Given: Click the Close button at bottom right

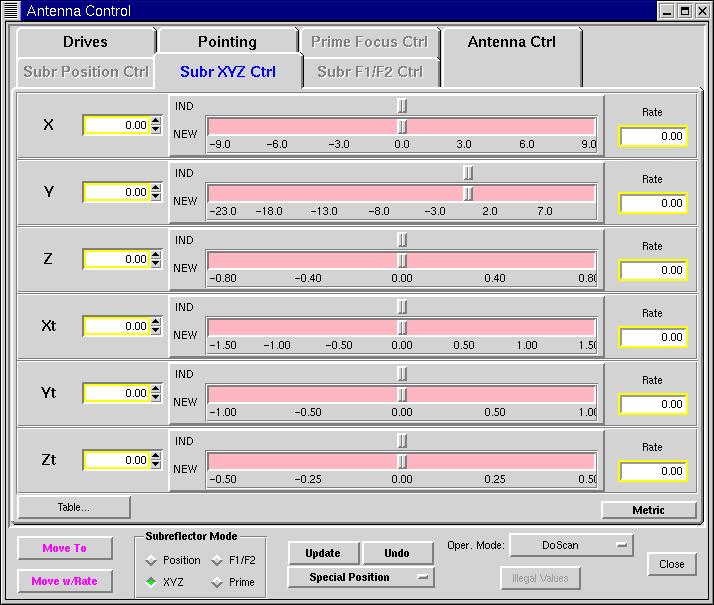Looking at the screenshot, I should click(x=672, y=564).
